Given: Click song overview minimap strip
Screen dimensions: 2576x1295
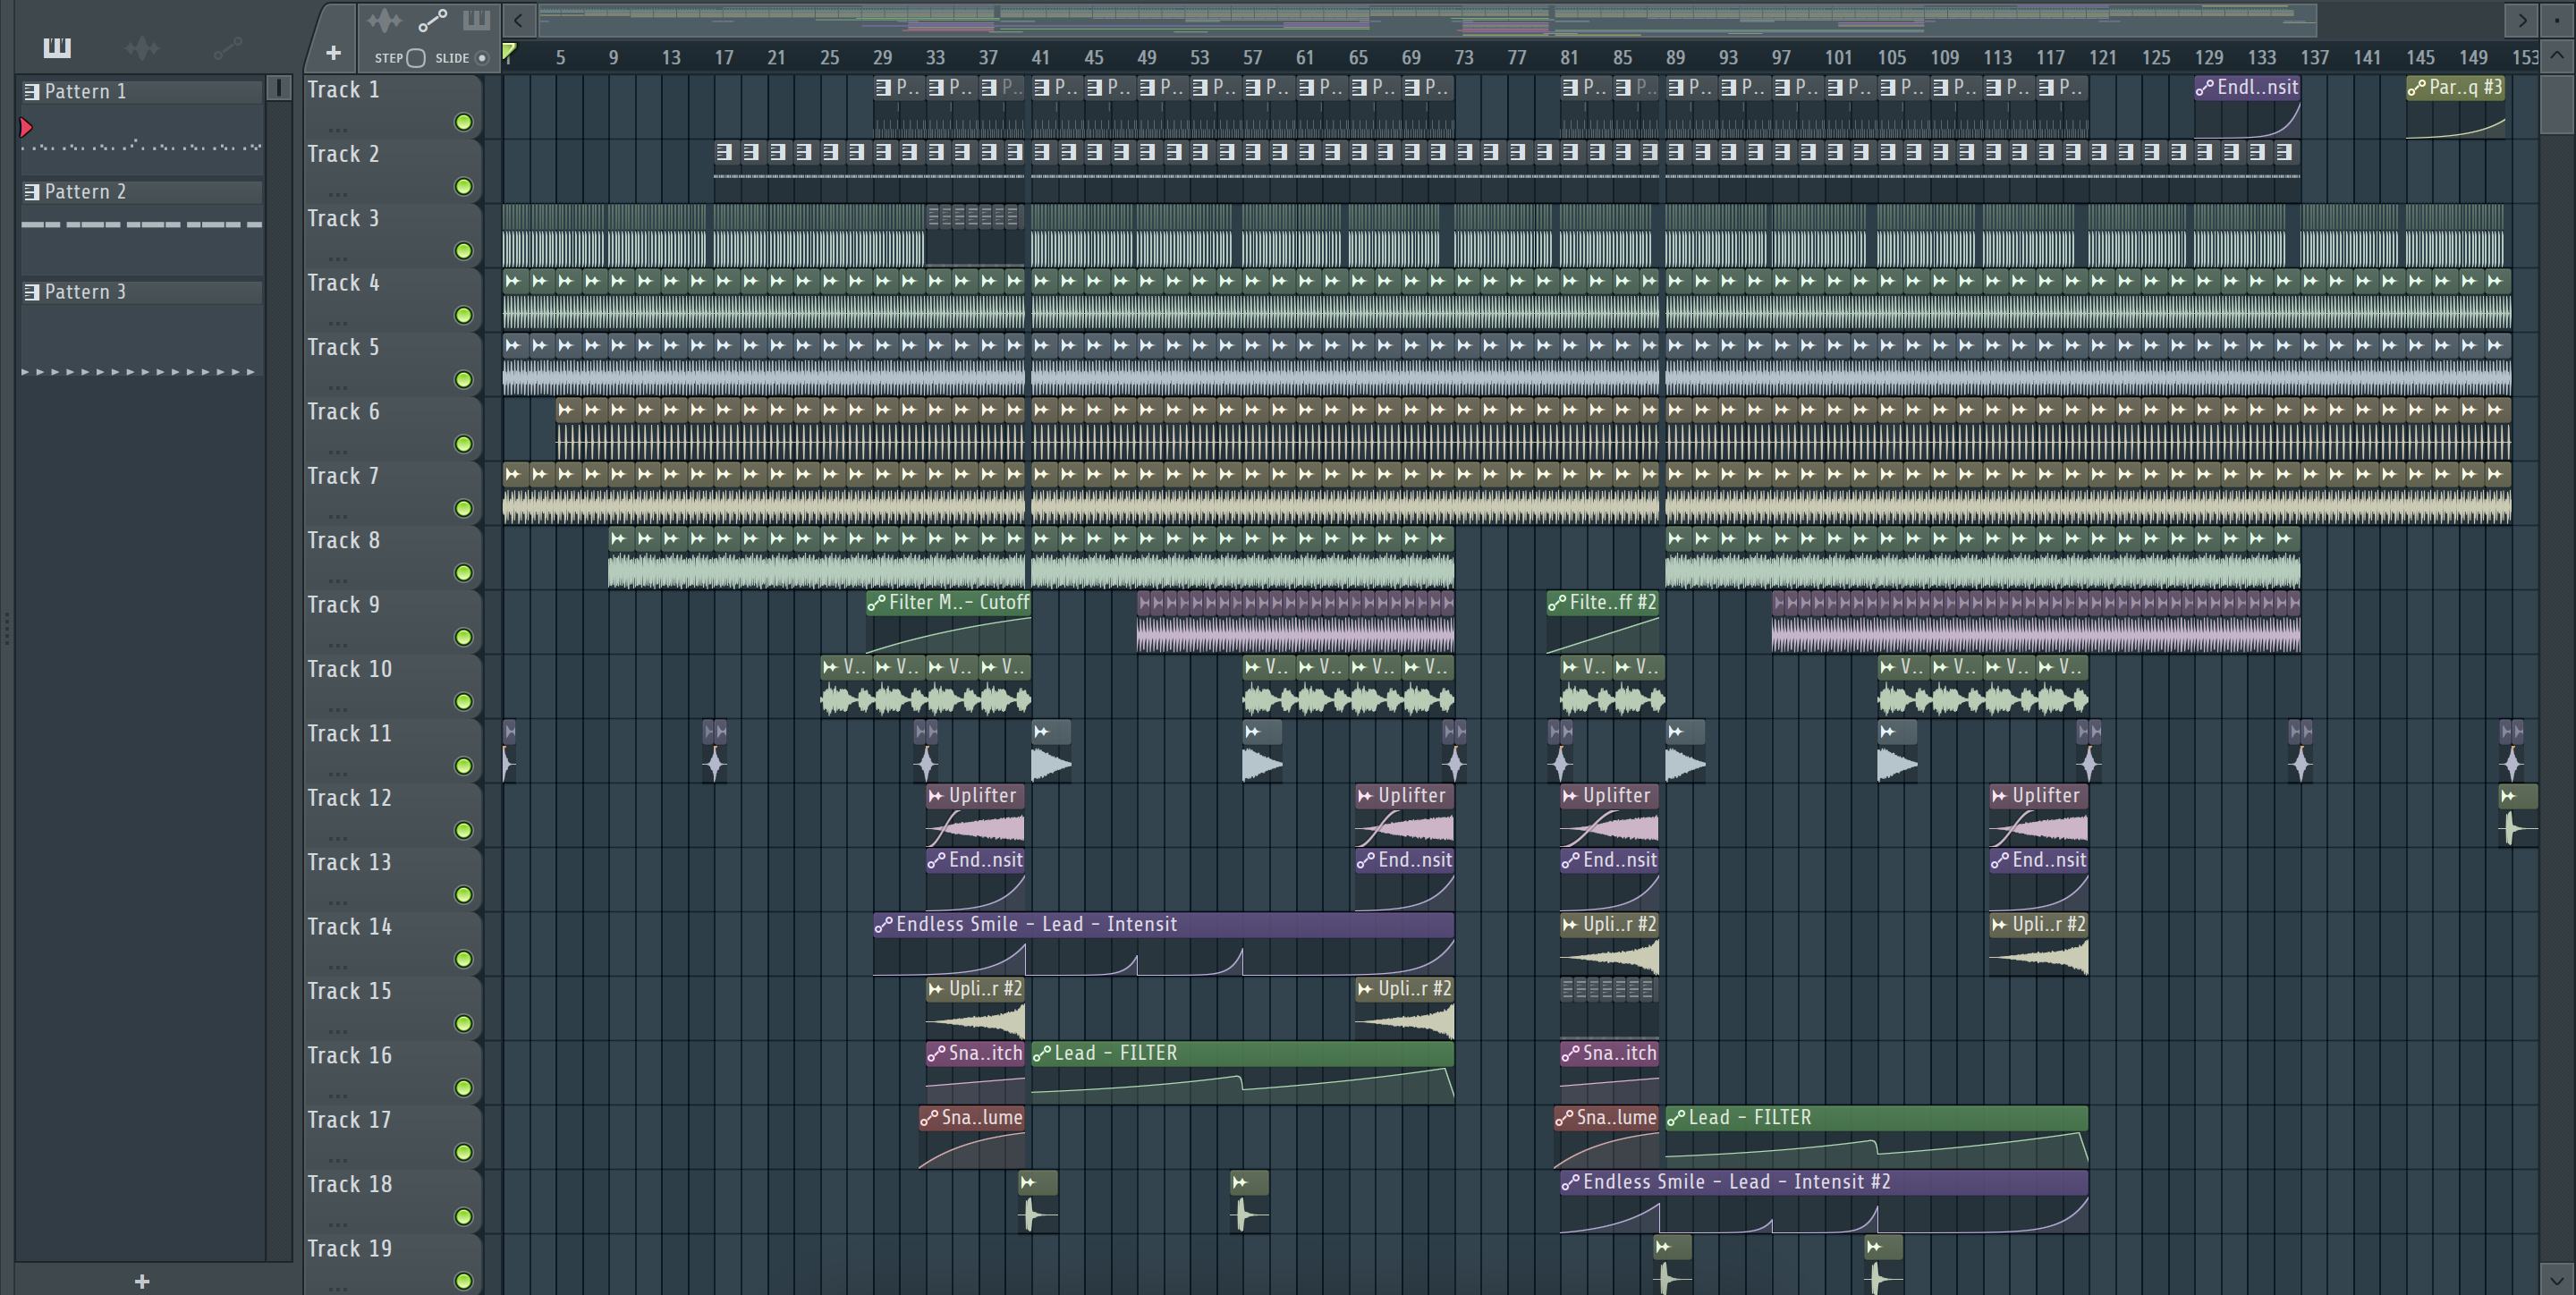Looking at the screenshot, I should click(x=1428, y=20).
